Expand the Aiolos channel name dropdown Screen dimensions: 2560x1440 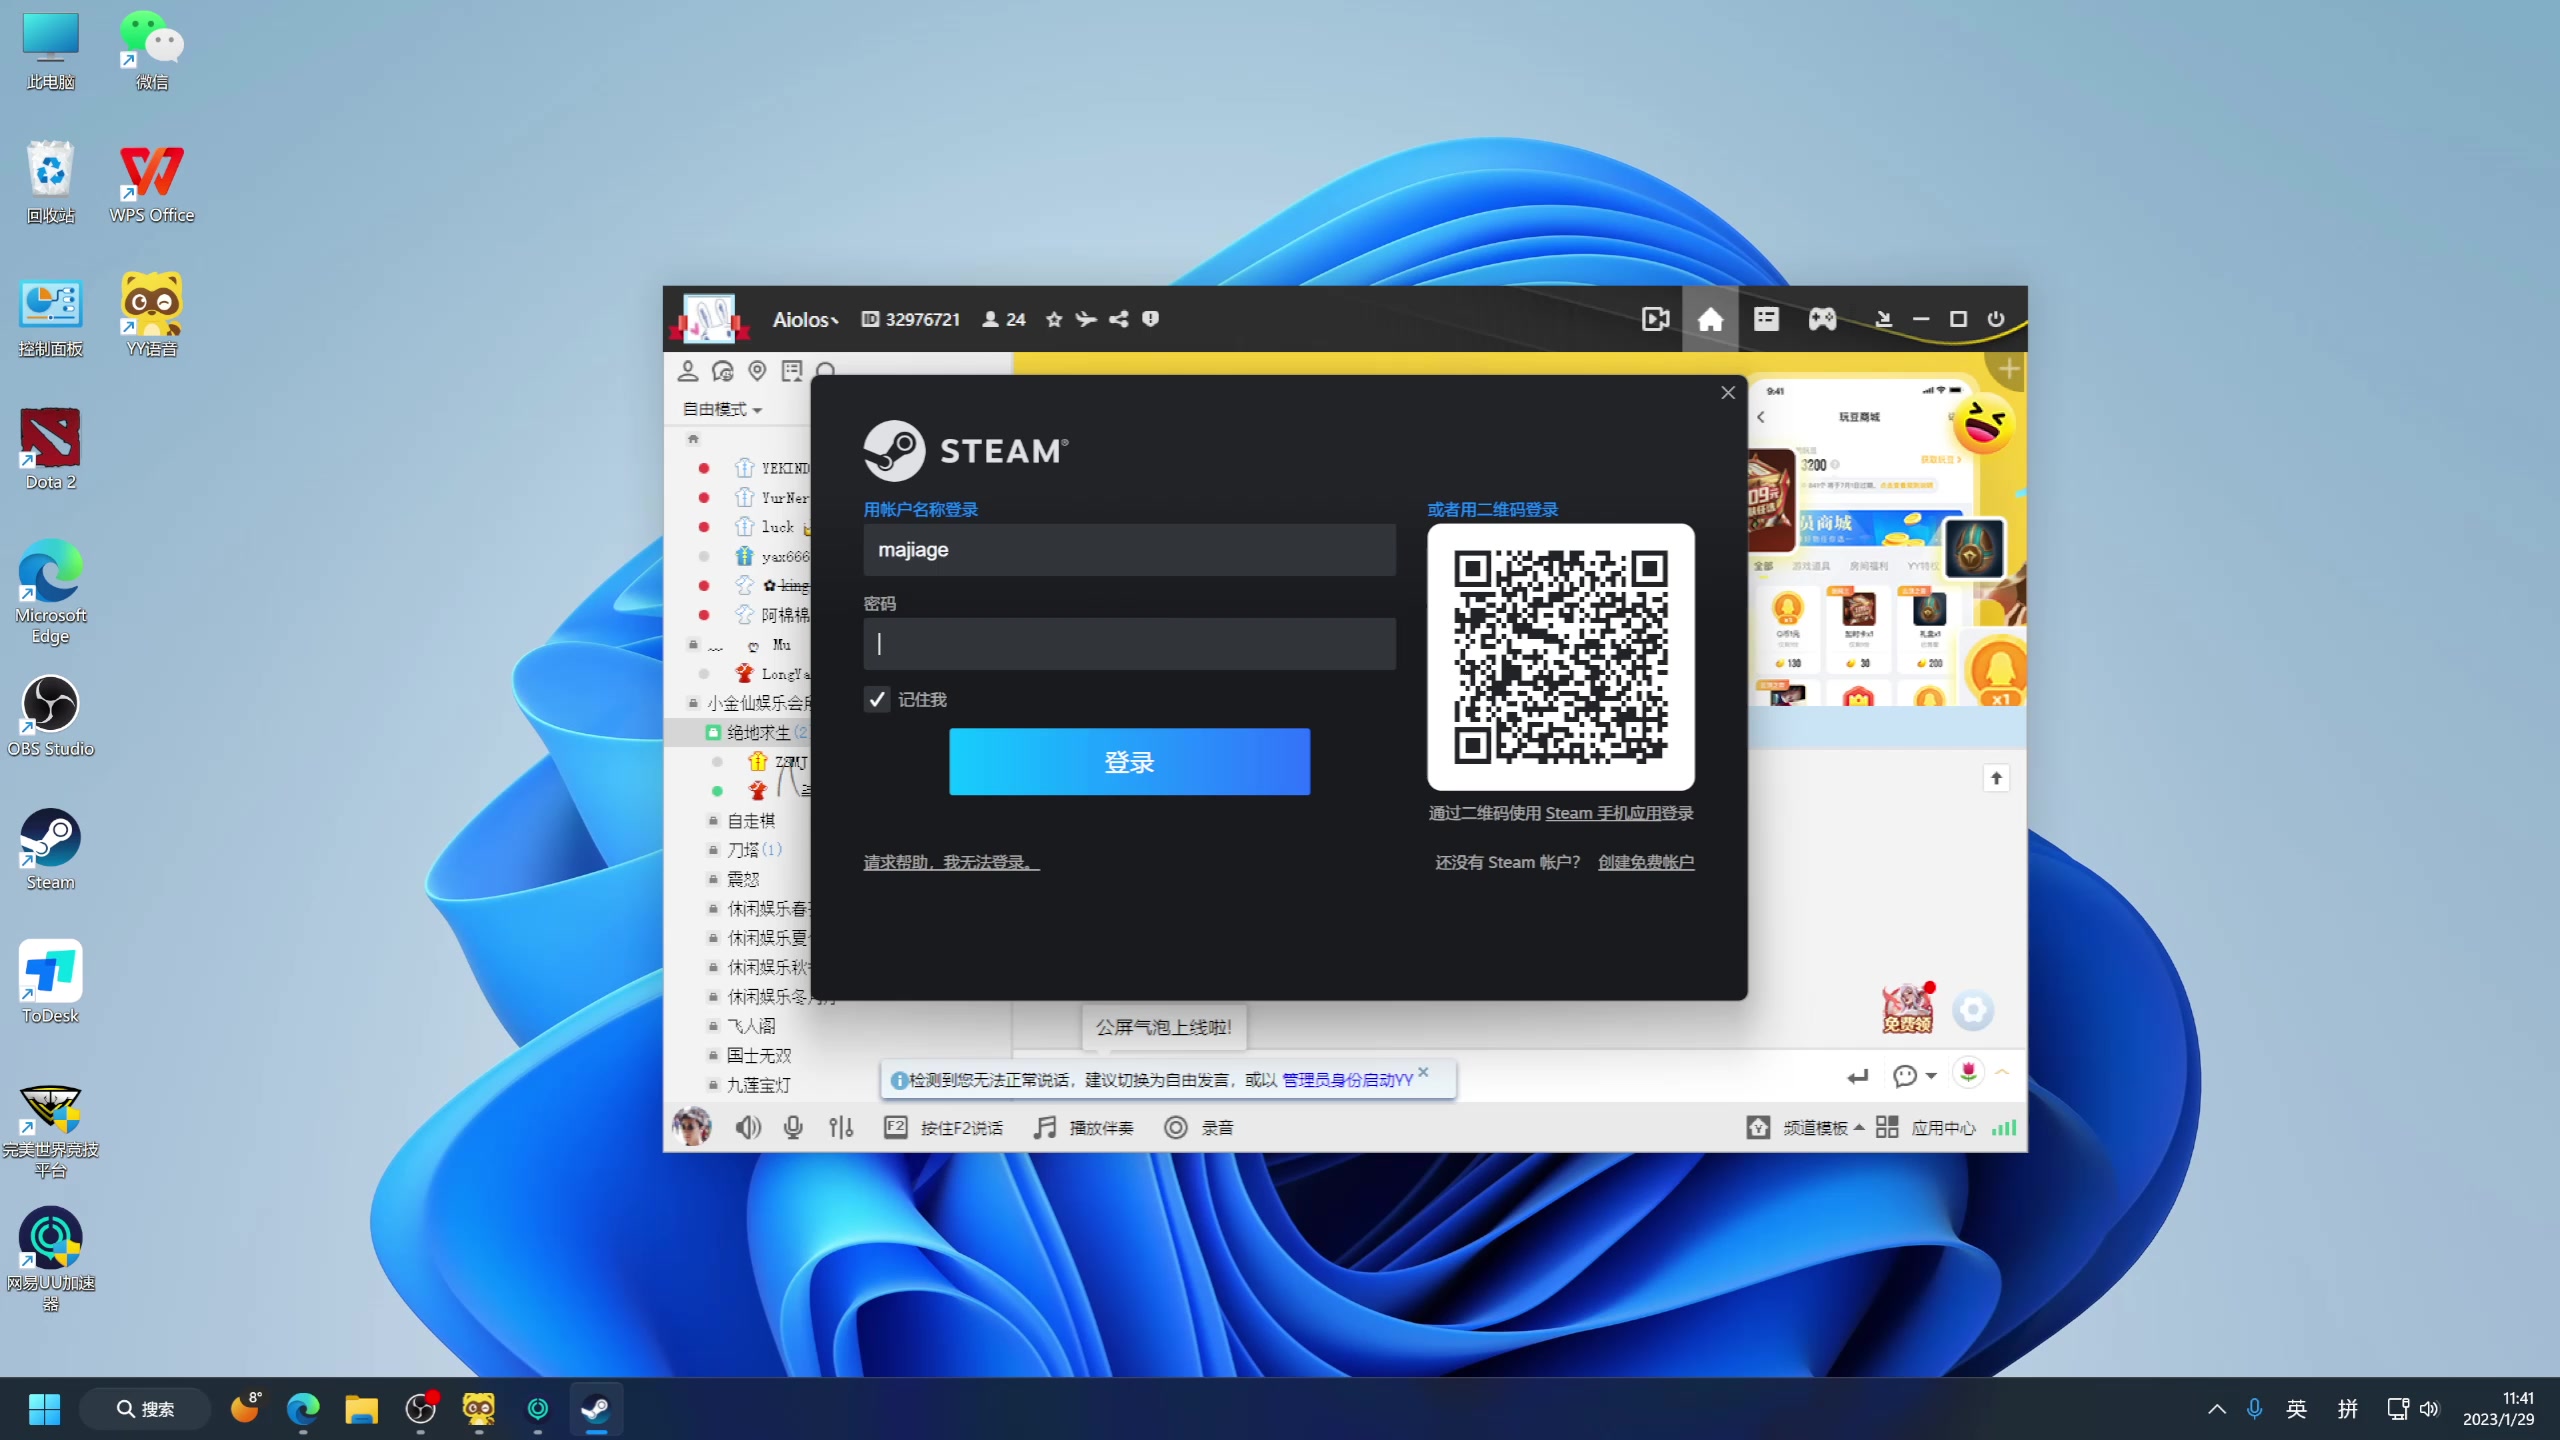pyautogui.click(x=805, y=320)
